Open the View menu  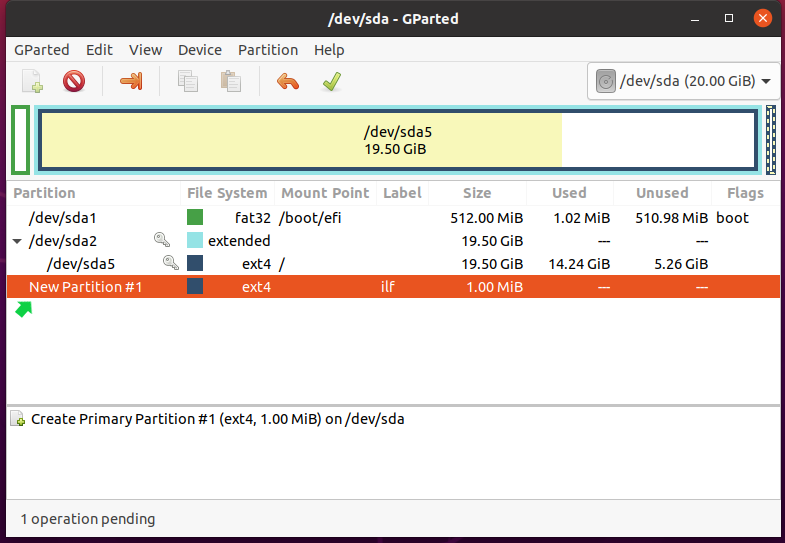click(x=145, y=50)
